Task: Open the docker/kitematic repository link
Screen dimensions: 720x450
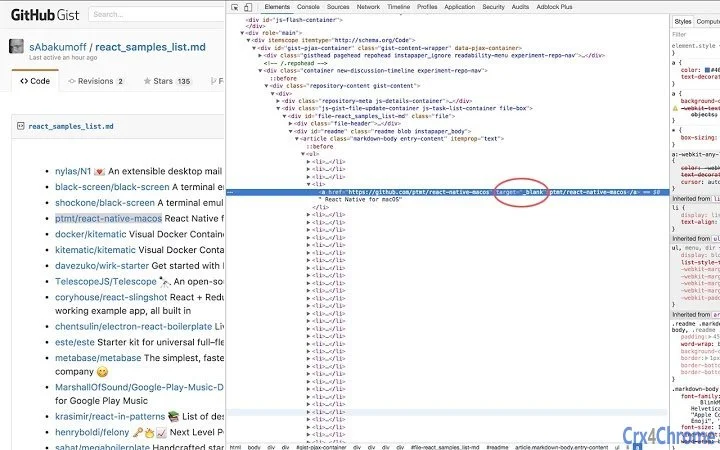Action: pos(98,234)
